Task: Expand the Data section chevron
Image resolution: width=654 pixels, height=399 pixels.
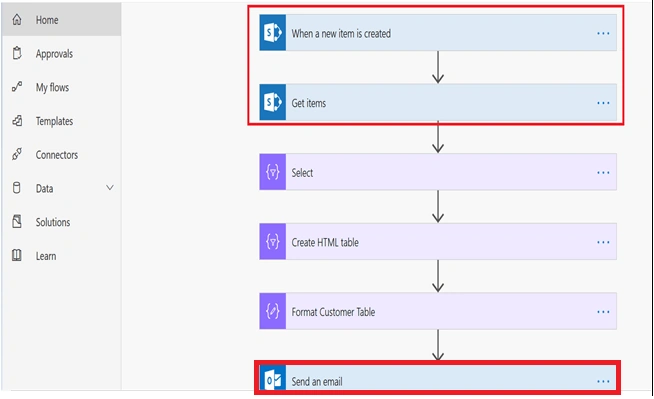Action: point(110,188)
